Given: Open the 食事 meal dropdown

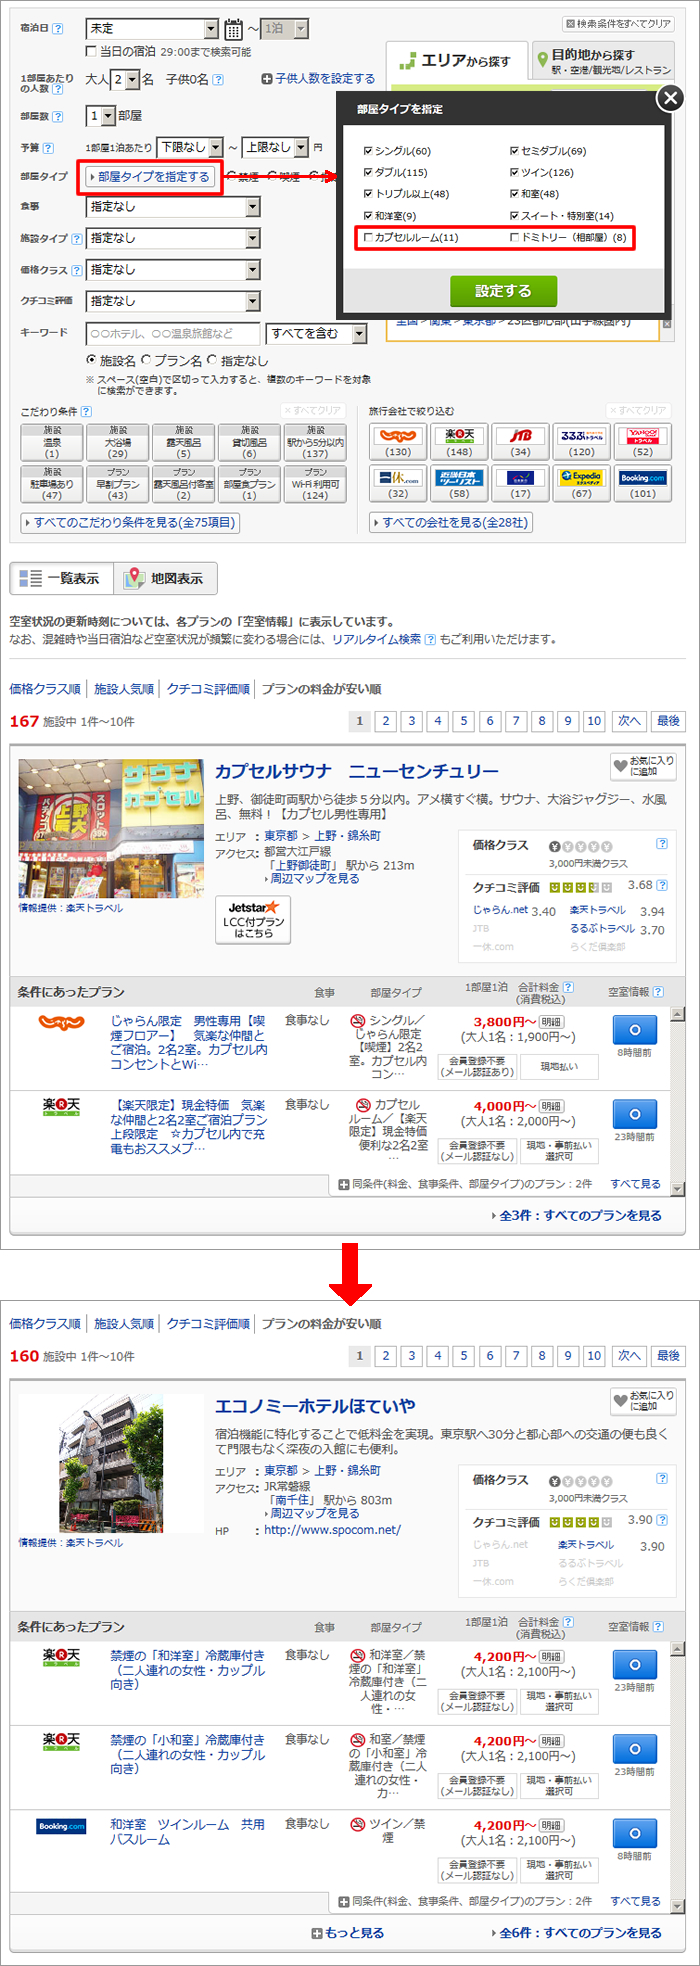Looking at the screenshot, I should [173, 207].
